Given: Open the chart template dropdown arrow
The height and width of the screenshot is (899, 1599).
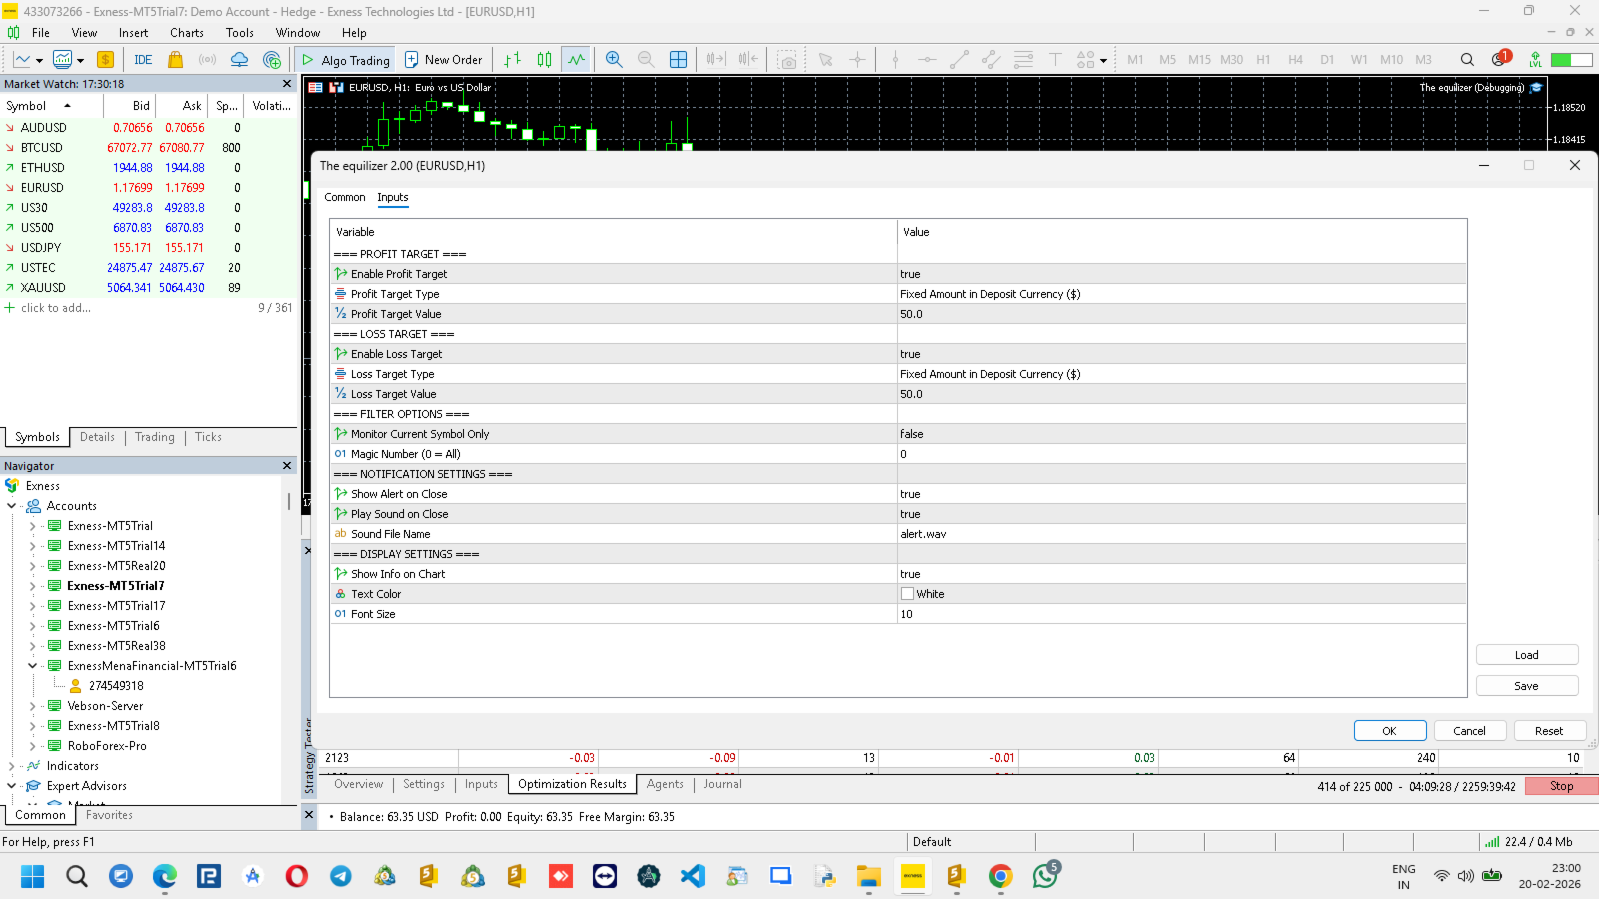Looking at the screenshot, I should point(80,60).
